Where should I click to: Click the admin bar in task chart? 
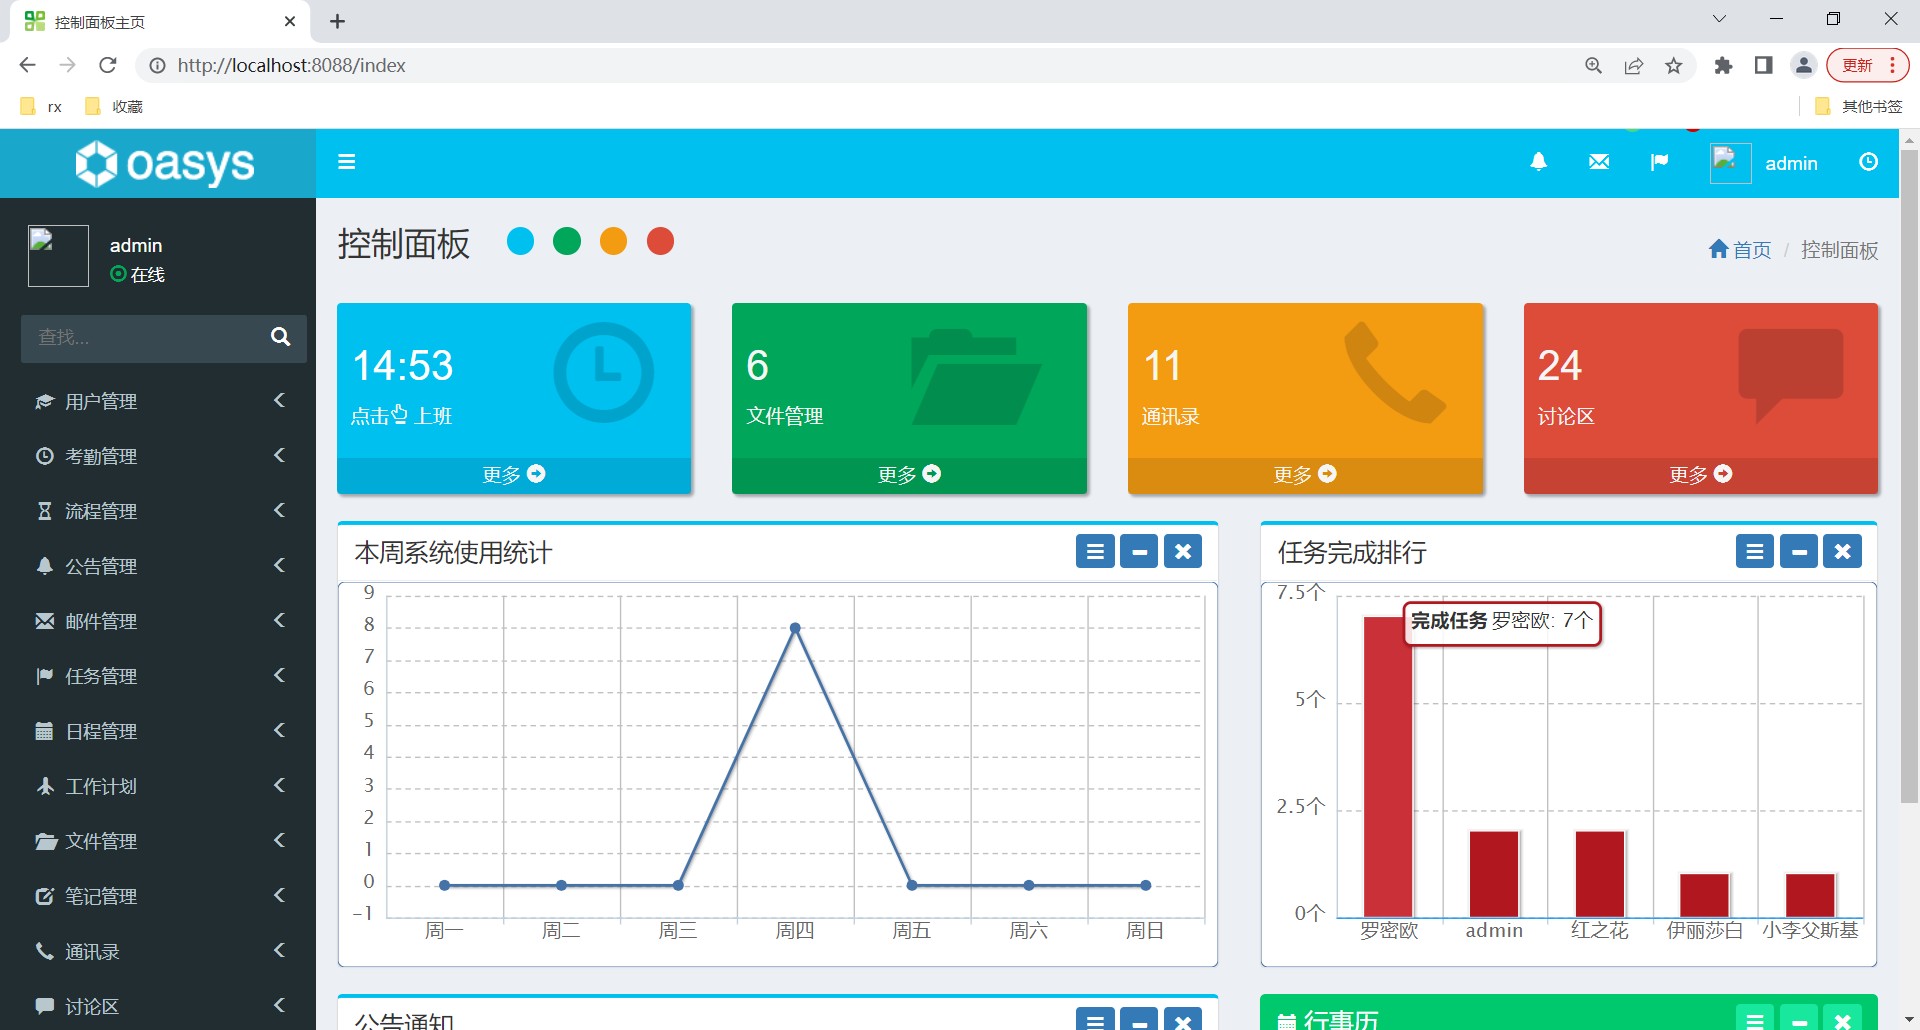pos(1494,874)
